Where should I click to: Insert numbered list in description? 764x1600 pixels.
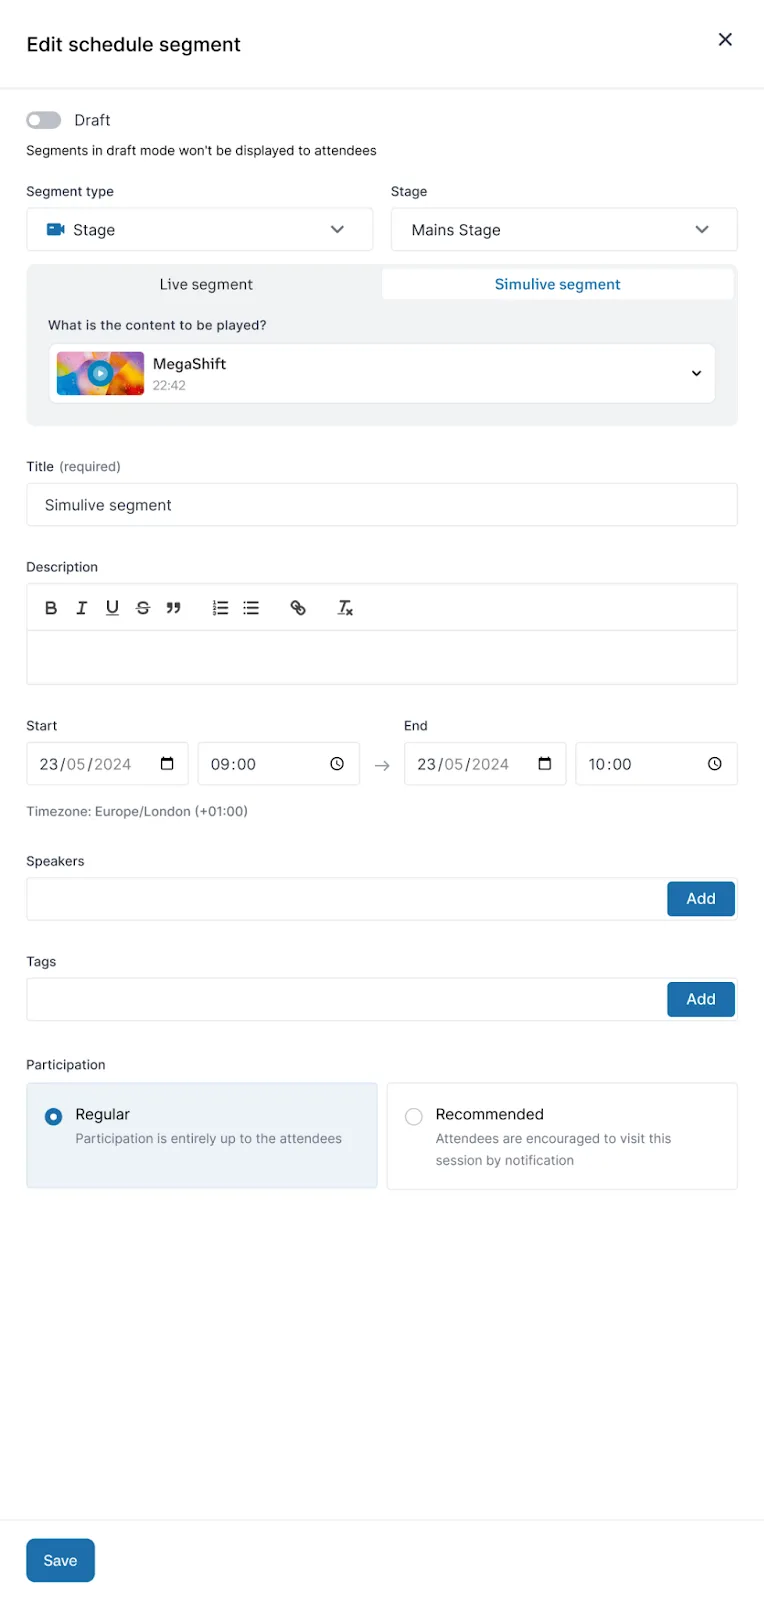[220, 608]
